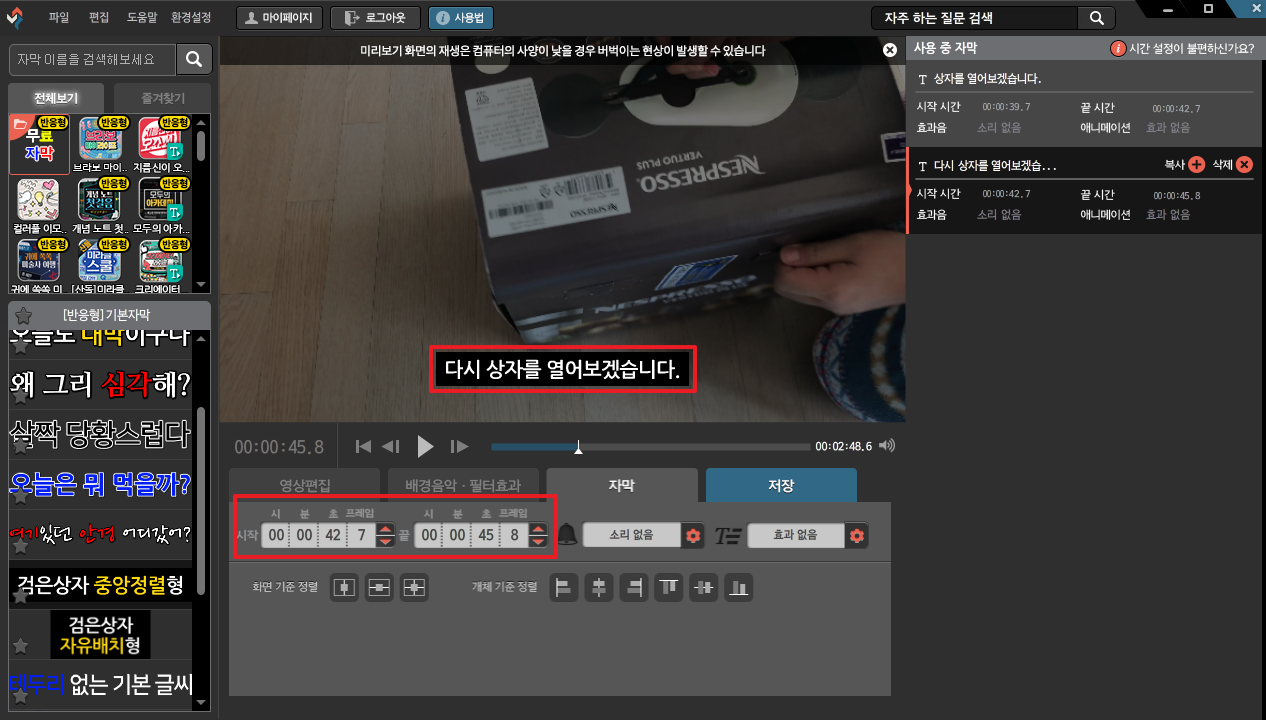Align objects to horizontal center
Image resolution: width=1266 pixels, height=720 pixels.
(x=599, y=588)
